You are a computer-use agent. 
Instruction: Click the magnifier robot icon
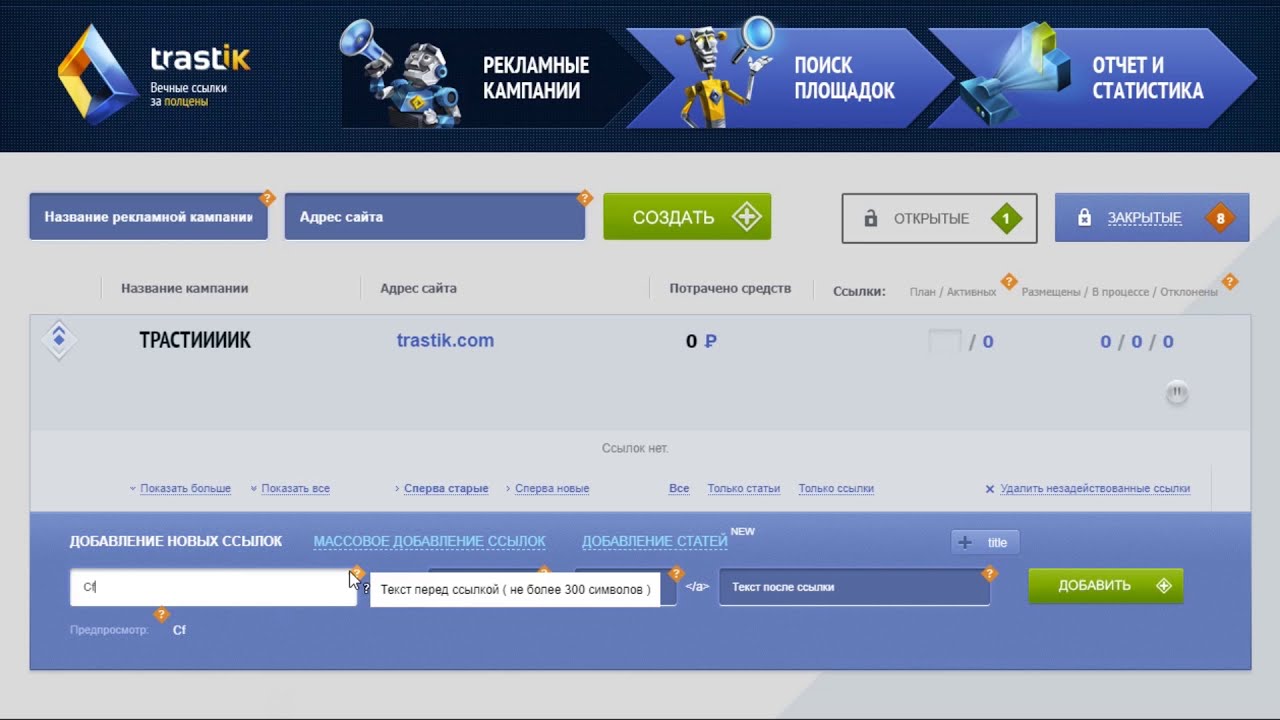click(727, 72)
